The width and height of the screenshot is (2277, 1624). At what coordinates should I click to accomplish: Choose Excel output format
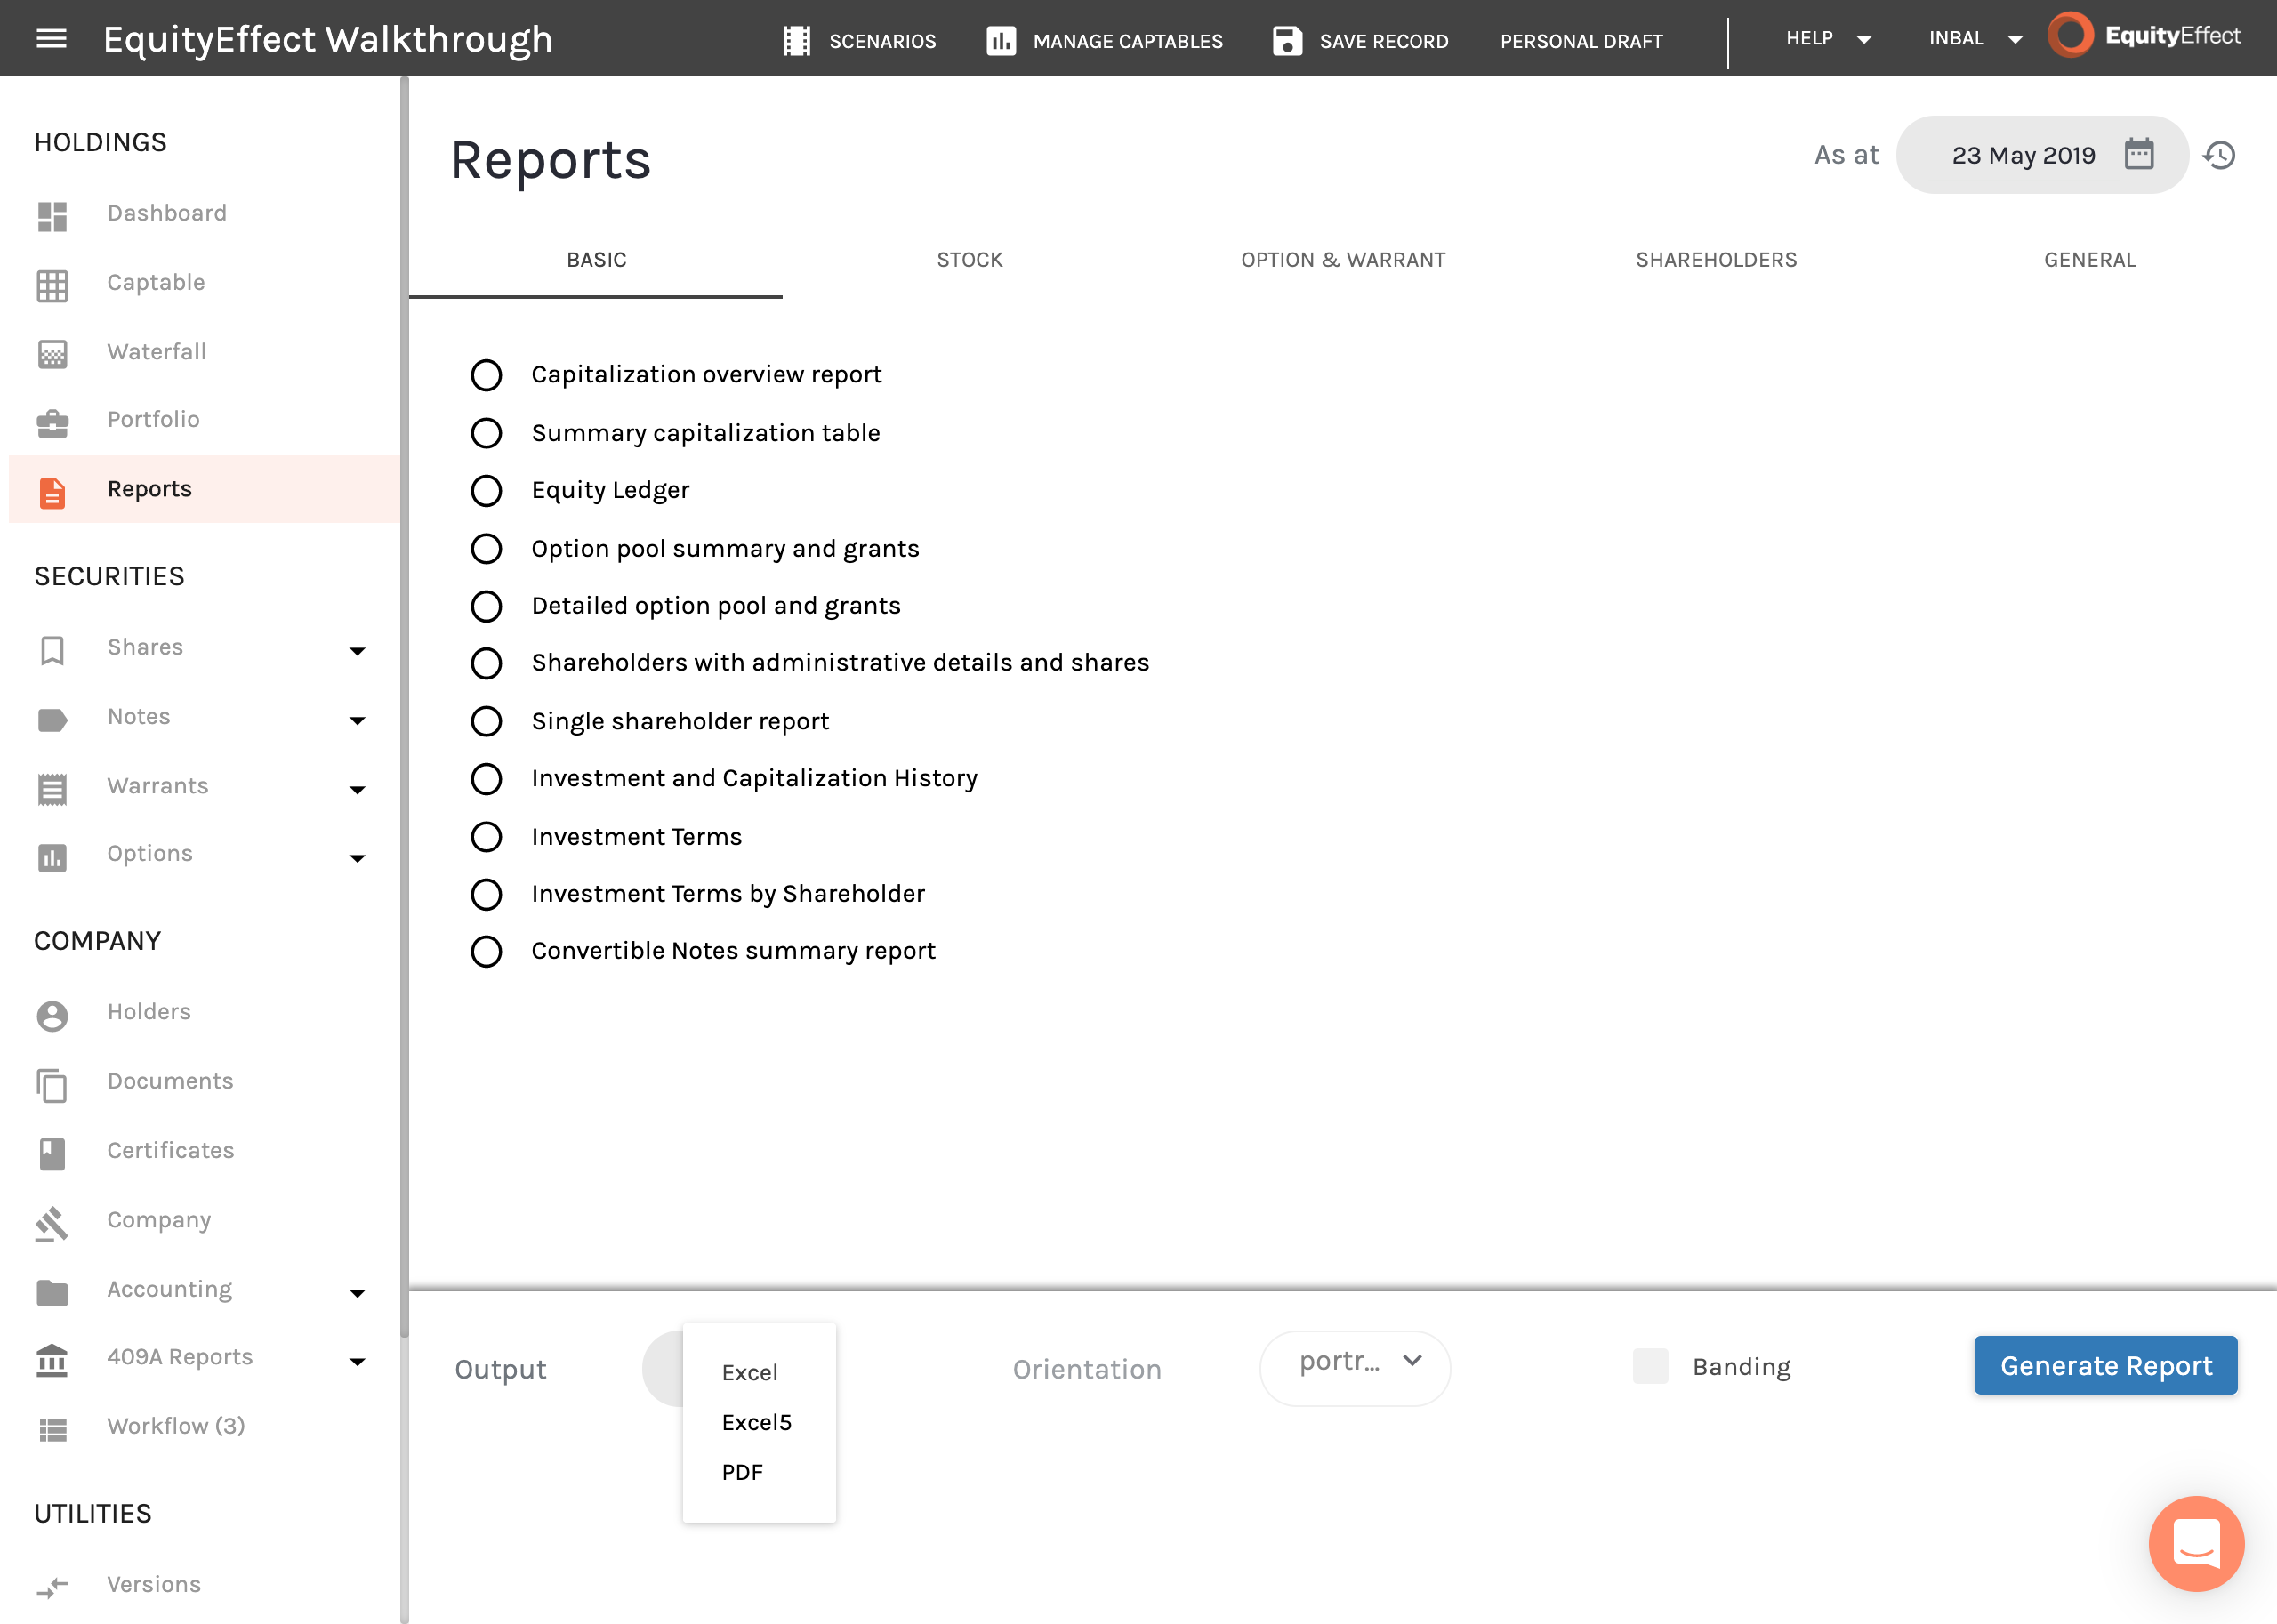(x=759, y=1373)
